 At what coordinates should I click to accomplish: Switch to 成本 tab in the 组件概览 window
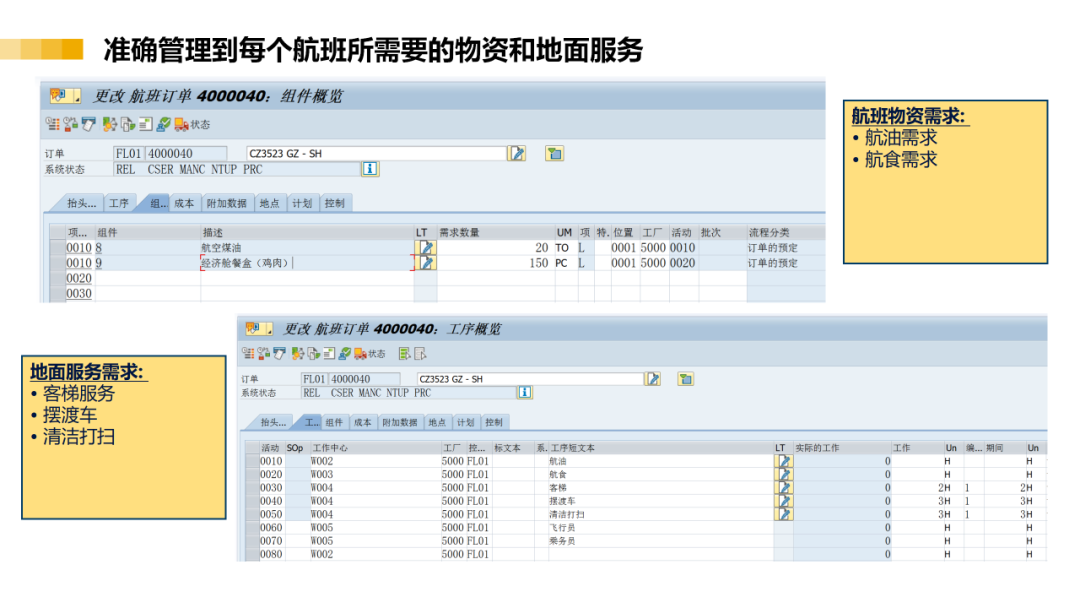click(184, 203)
